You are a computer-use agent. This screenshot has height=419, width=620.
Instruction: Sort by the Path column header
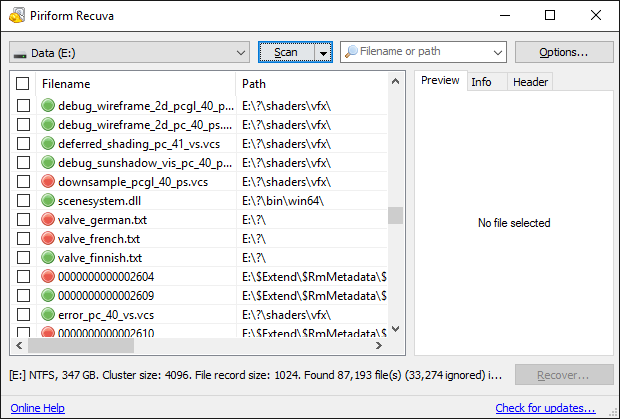pyautogui.click(x=312, y=84)
